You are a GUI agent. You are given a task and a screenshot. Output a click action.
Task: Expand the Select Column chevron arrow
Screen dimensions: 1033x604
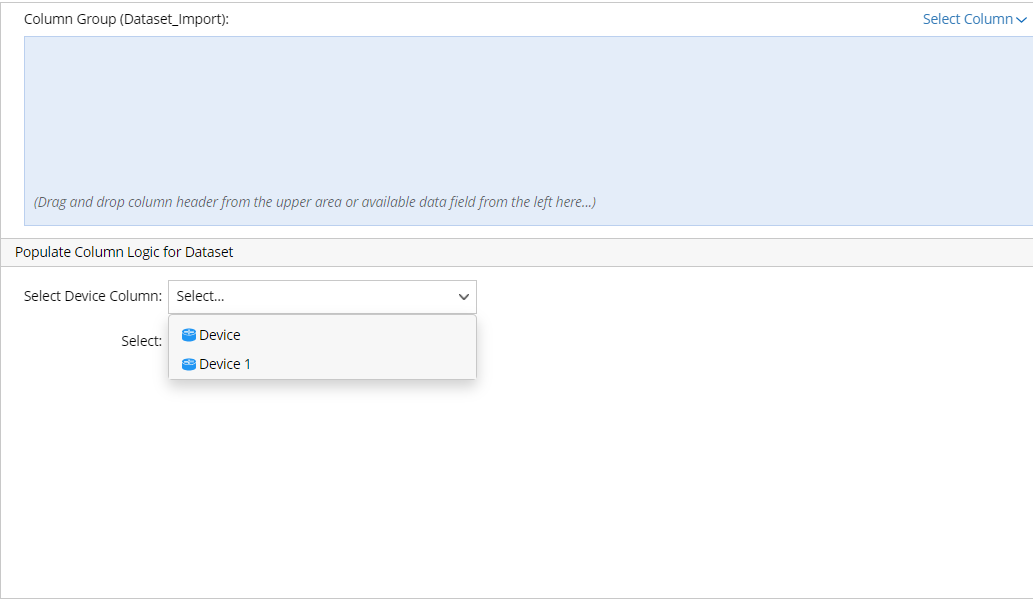(x=1021, y=20)
